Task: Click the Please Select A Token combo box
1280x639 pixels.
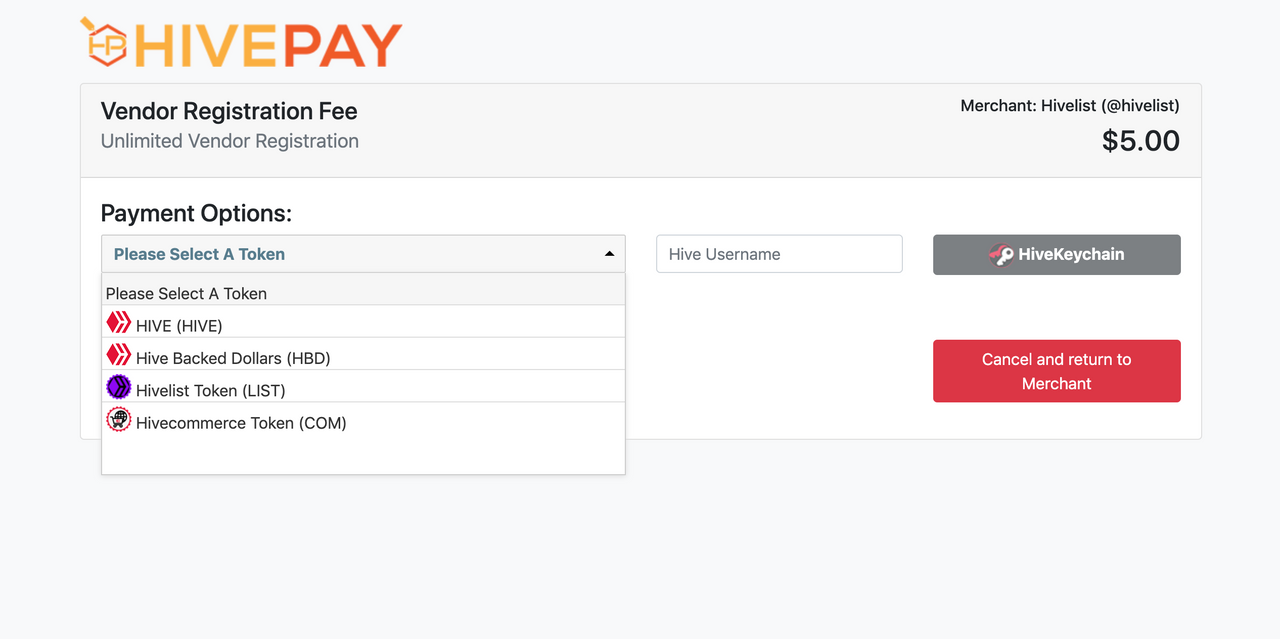Action: [x=363, y=254]
